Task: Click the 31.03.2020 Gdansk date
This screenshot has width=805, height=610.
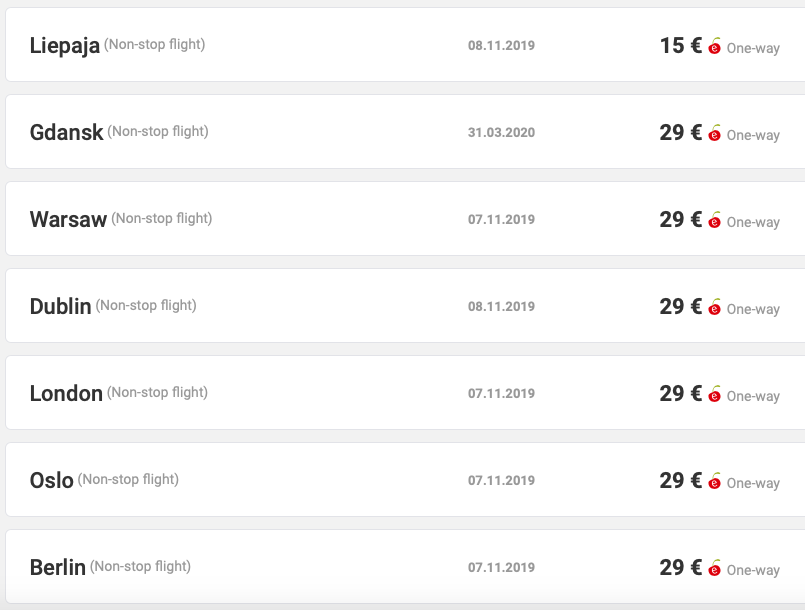Action: [x=501, y=132]
